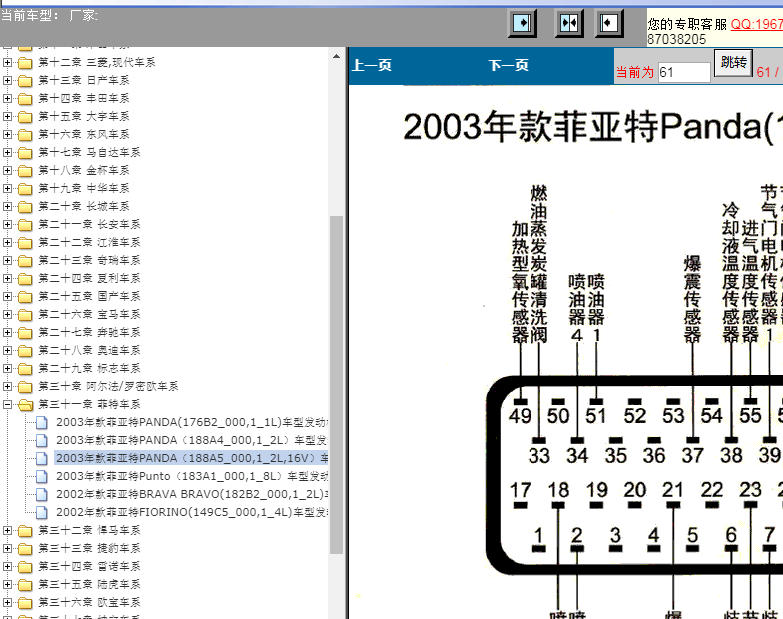The height and width of the screenshot is (619, 783).
Task: Select 第三十六章 欧宝车系 chapter label
Action: [x=89, y=602]
